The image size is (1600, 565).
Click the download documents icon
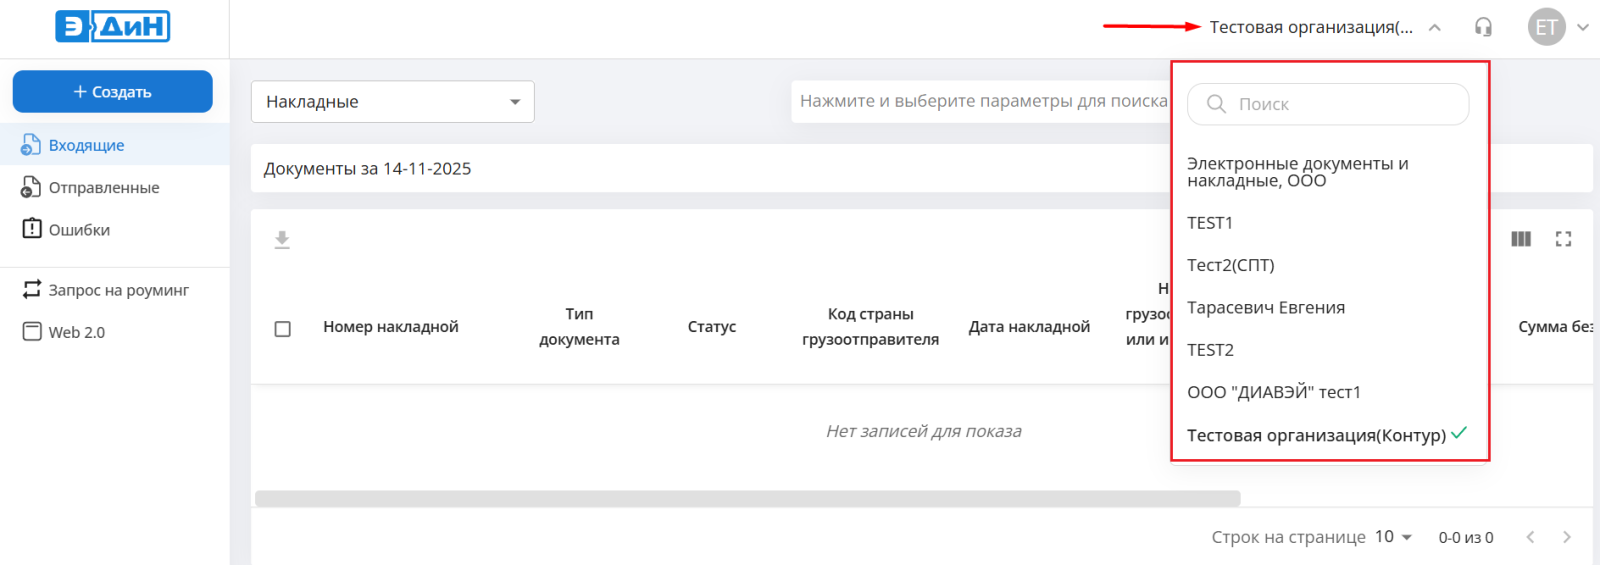[x=282, y=240]
